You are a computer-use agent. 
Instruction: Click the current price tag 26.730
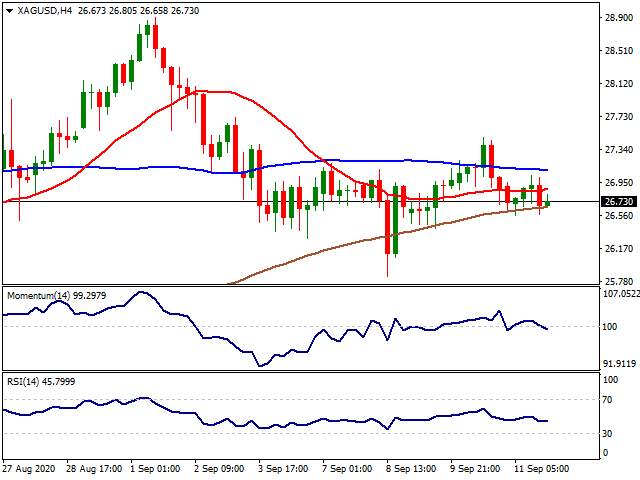(619, 202)
